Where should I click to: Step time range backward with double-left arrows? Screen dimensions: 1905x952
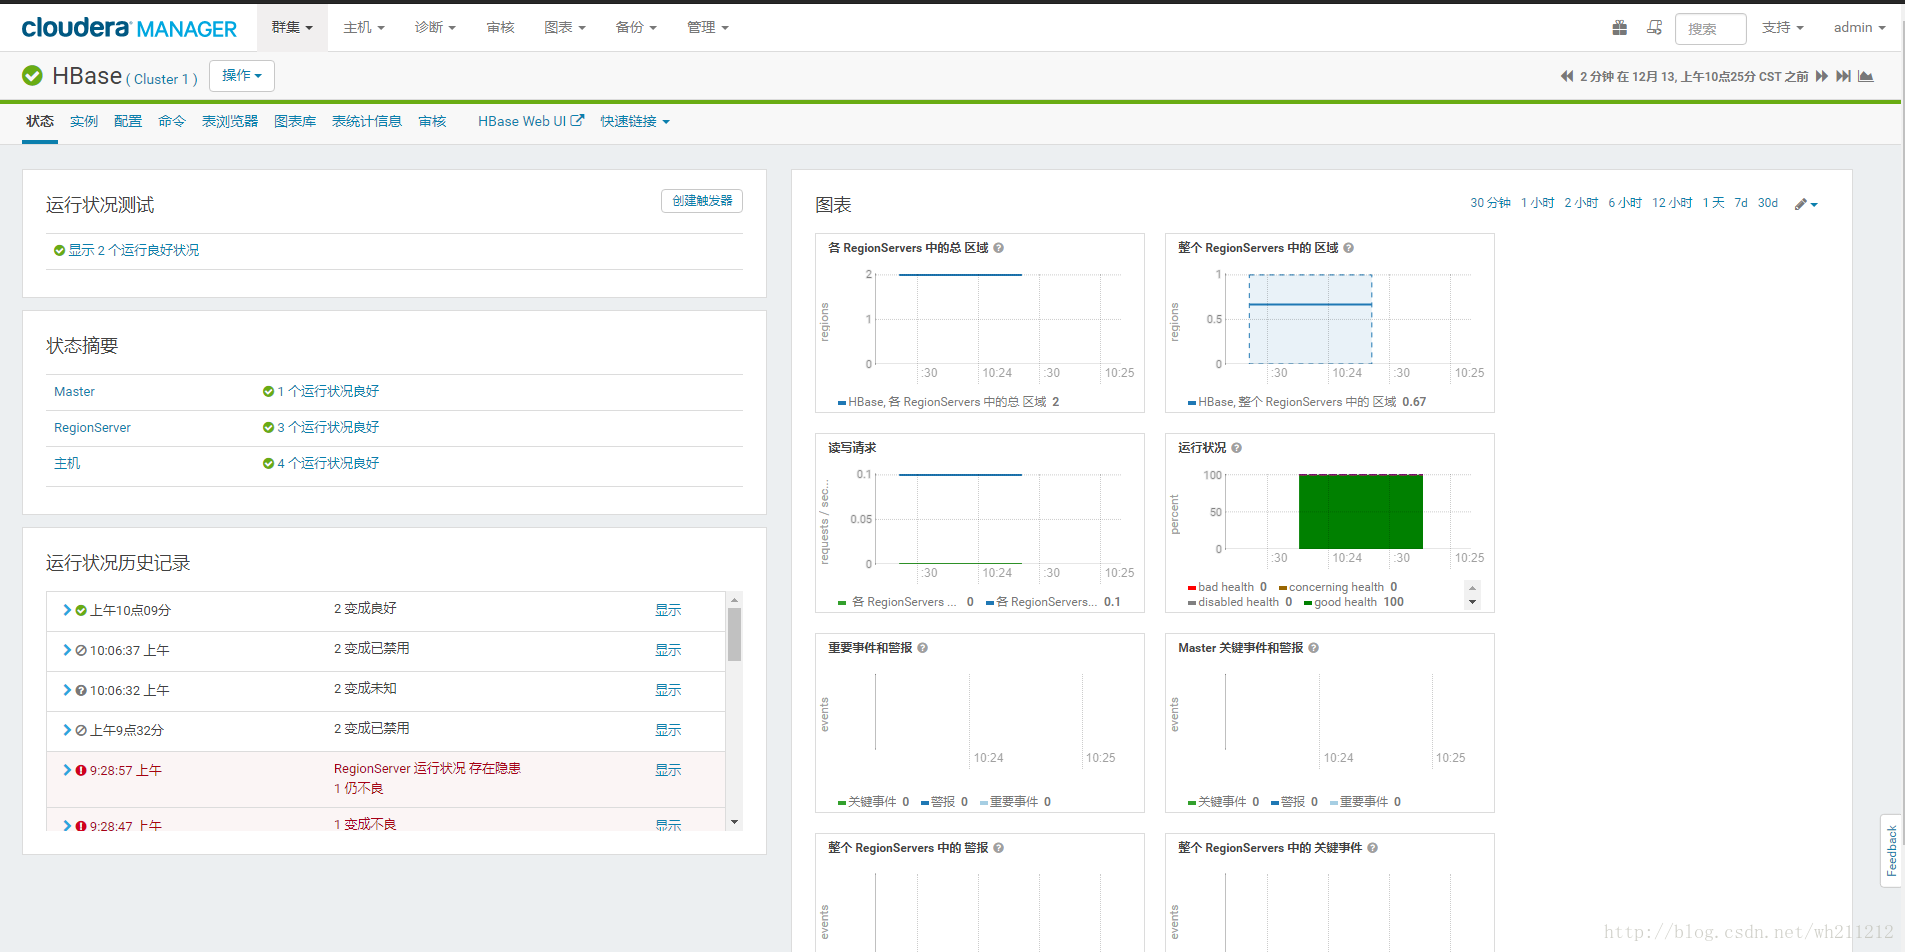click(1567, 76)
